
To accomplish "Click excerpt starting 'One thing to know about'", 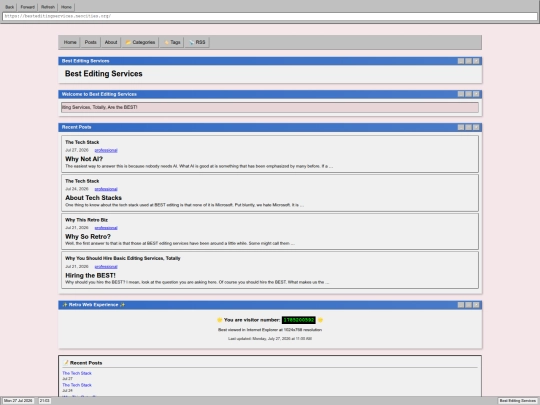I will pos(185,205).
